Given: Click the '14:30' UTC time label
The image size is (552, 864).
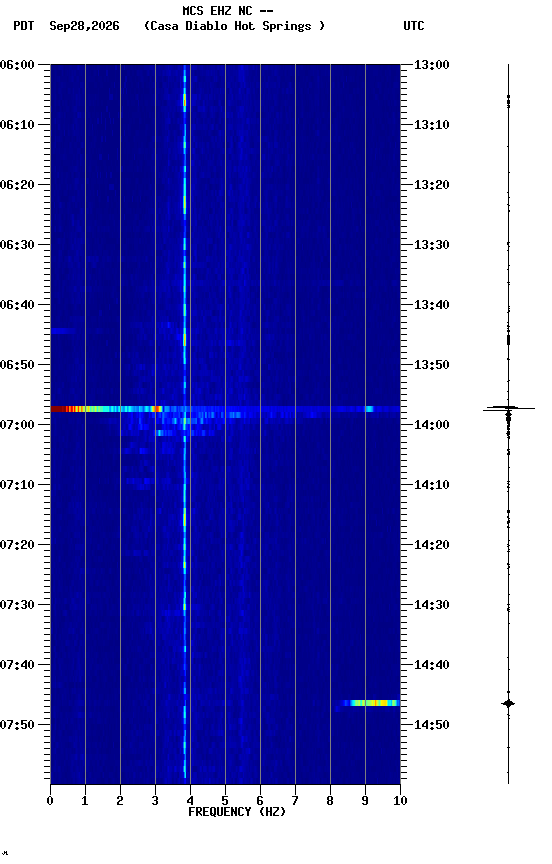Looking at the screenshot, I should pos(432,605).
